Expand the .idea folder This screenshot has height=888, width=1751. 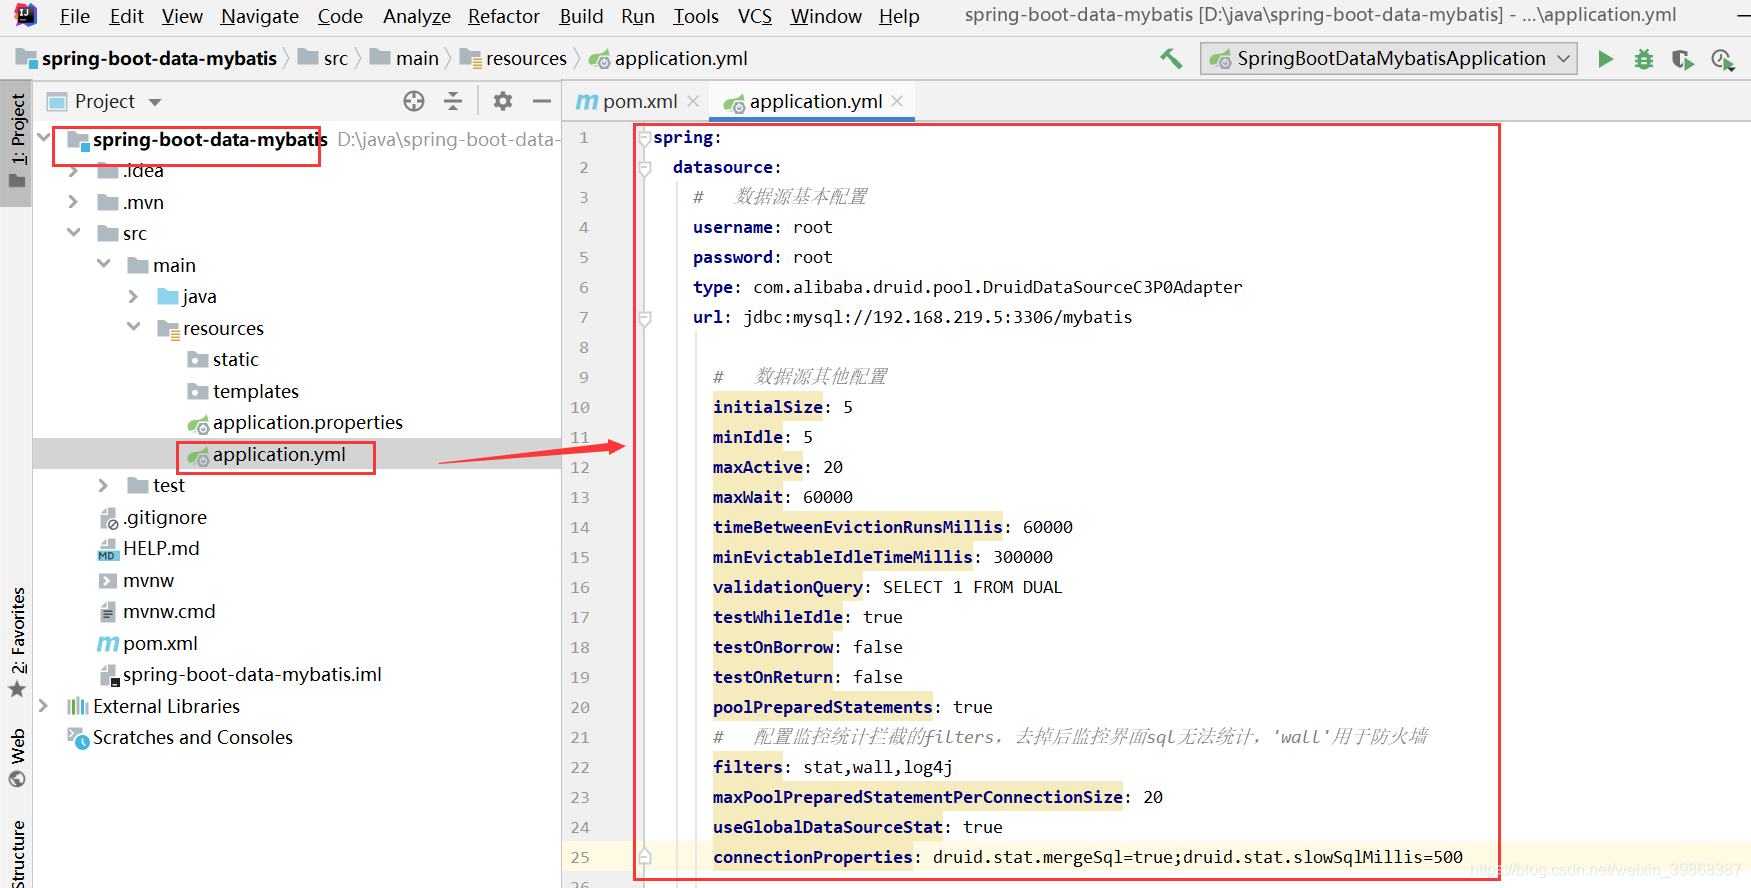pyautogui.click(x=73, y=171)
